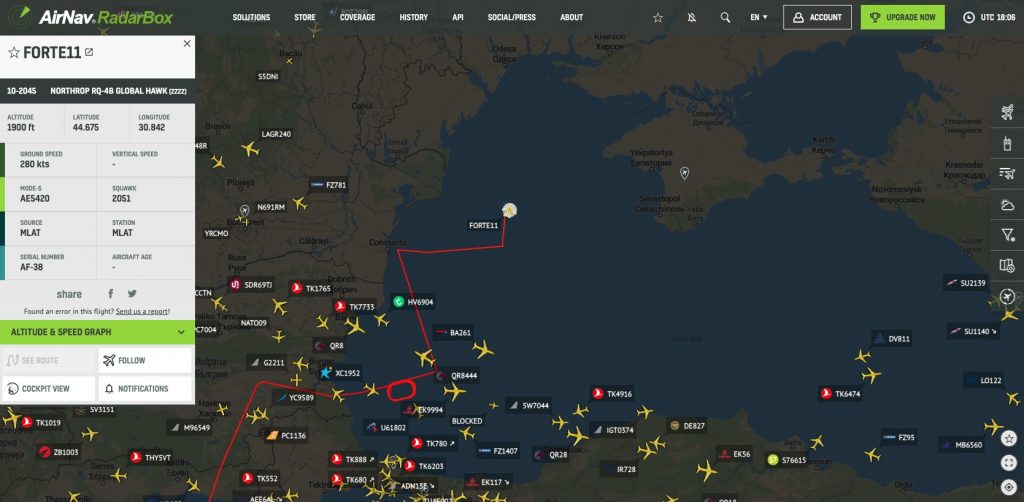Share flight on Facebook icon
The height and width of the screenshot is (502, 1024).
tap(111, 294)
